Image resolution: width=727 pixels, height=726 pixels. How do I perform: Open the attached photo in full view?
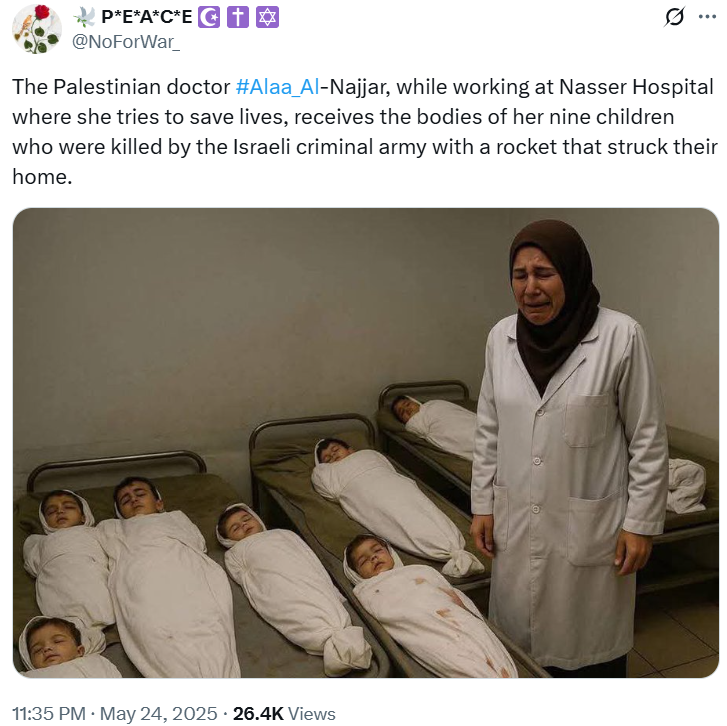pos(366,443)
